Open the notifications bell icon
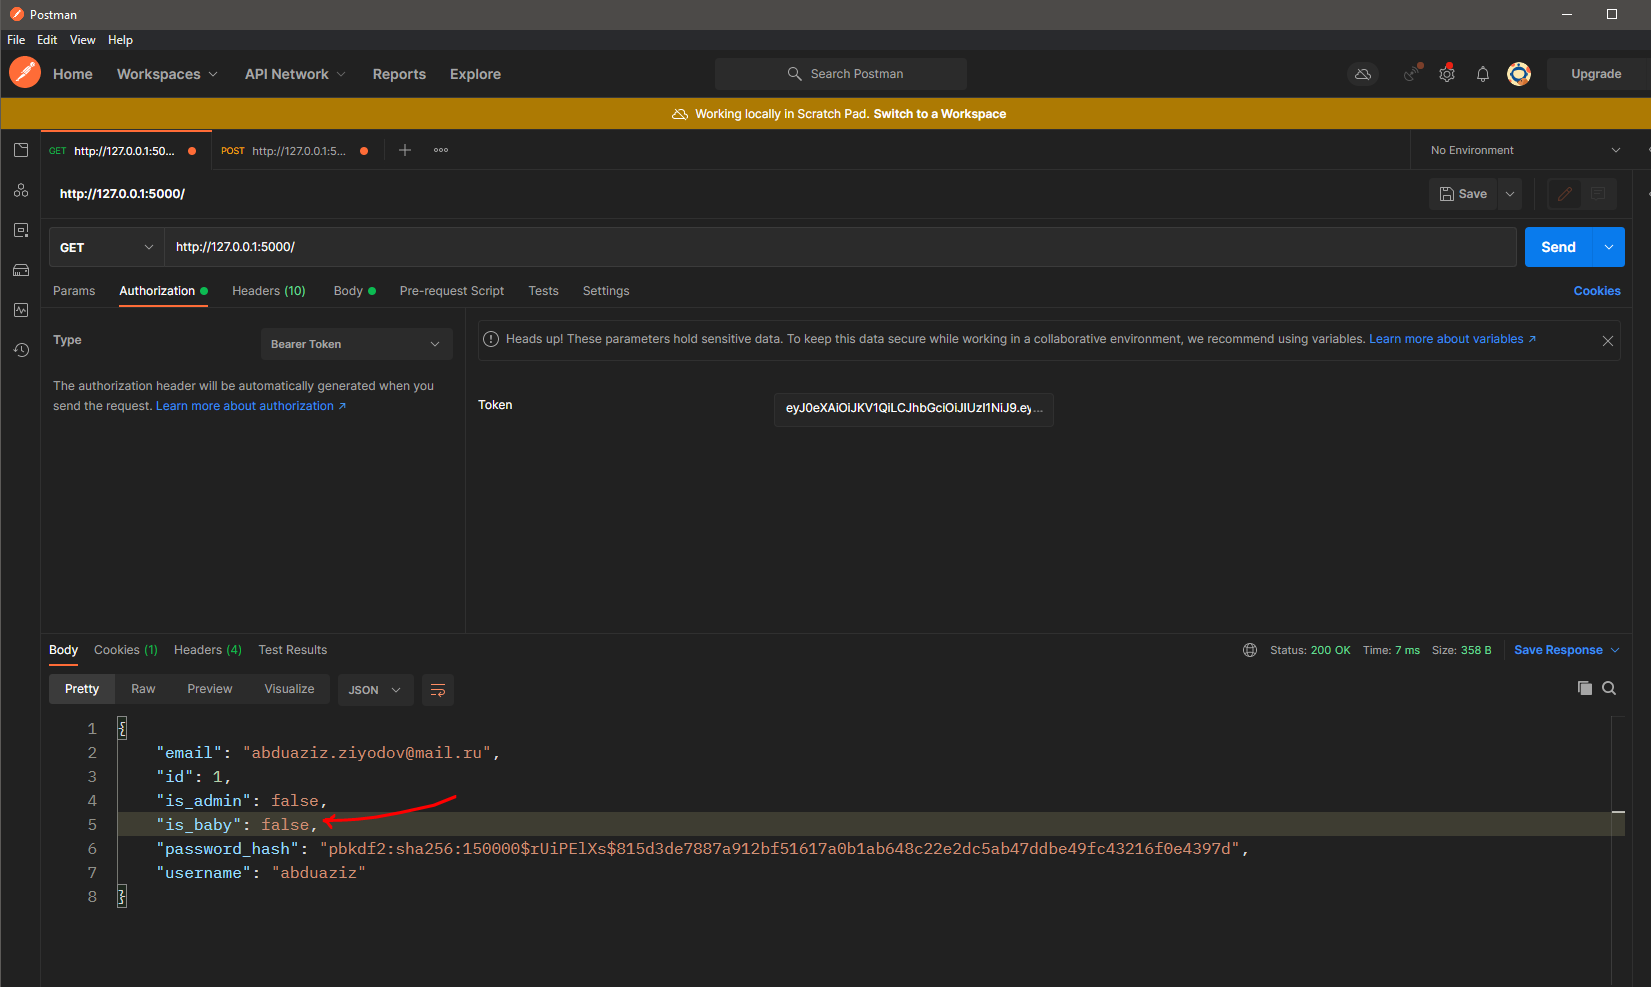The image size is (1651, 987). (1483, 74)
